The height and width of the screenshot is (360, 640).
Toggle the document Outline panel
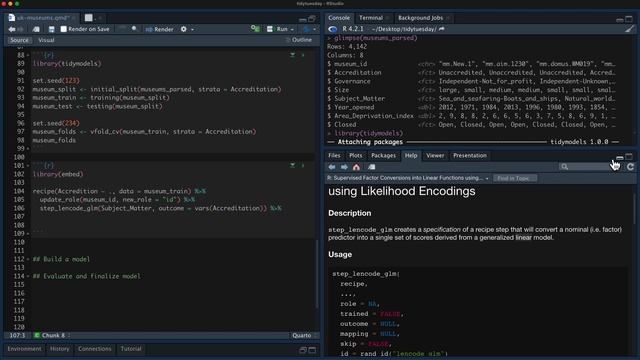pyautogui.click(x=298, y=40)
